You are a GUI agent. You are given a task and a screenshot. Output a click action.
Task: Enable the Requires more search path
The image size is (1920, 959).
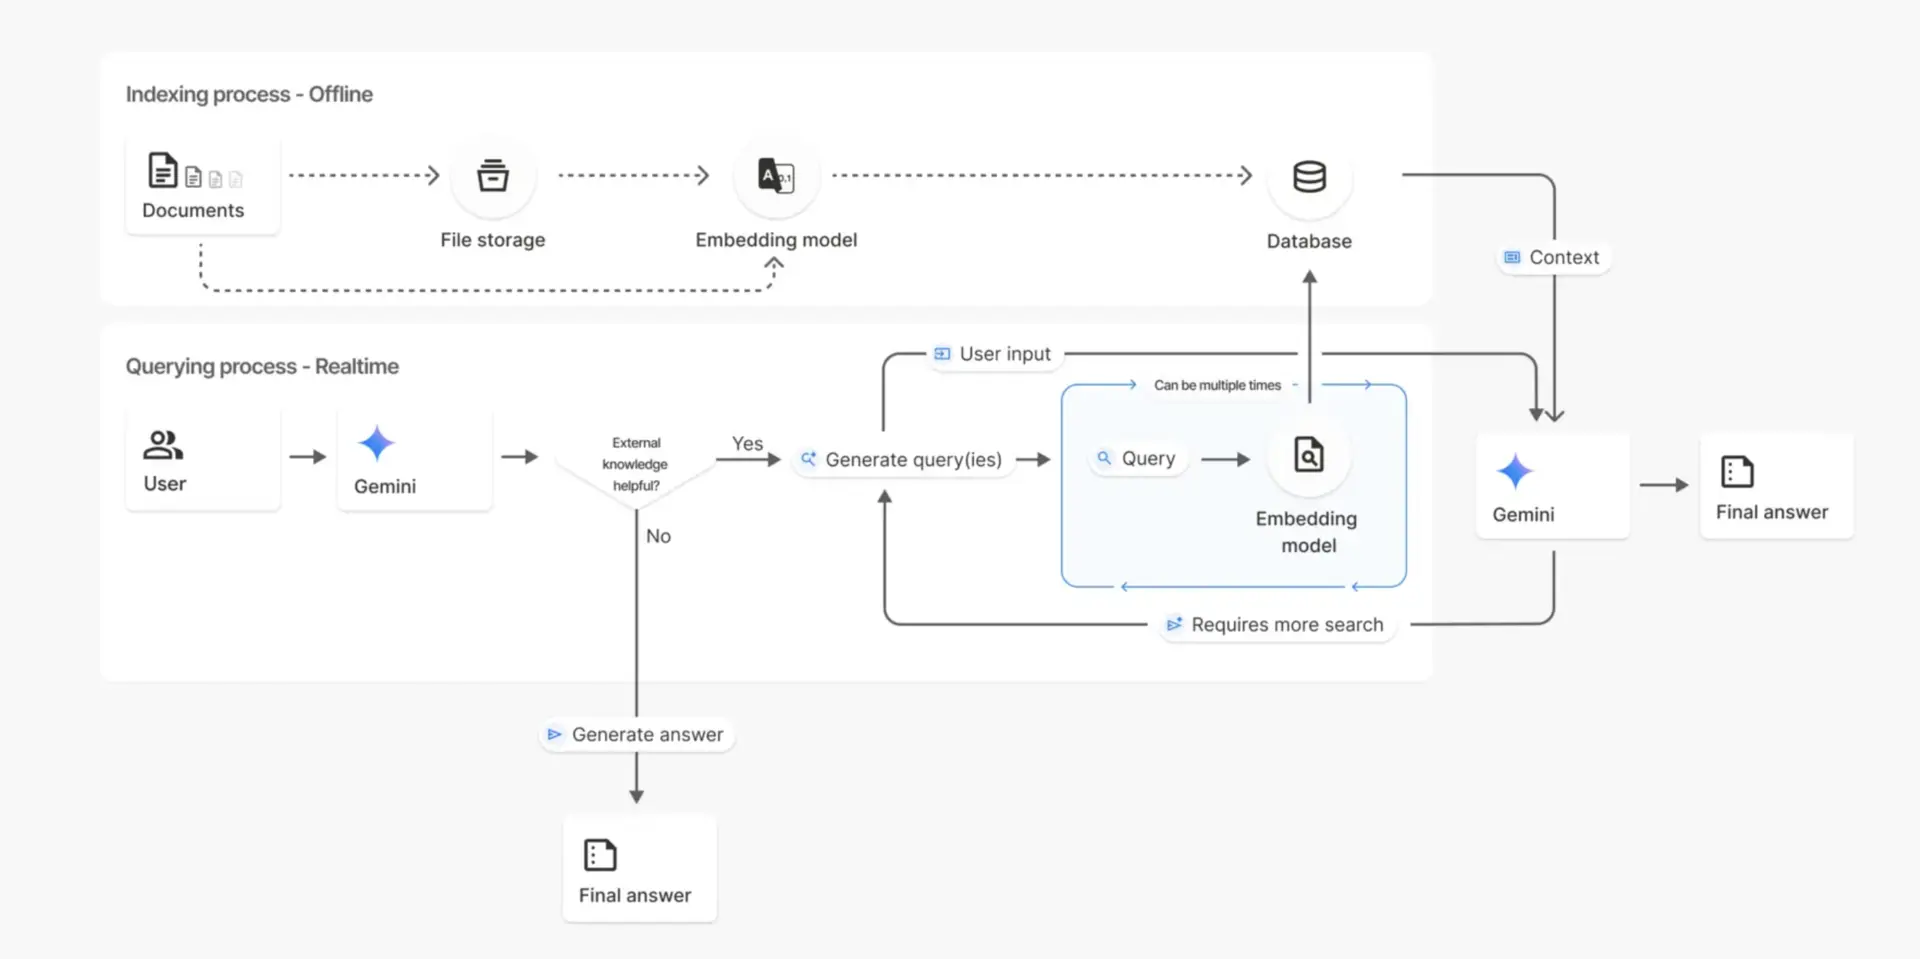click(1277, 624)
